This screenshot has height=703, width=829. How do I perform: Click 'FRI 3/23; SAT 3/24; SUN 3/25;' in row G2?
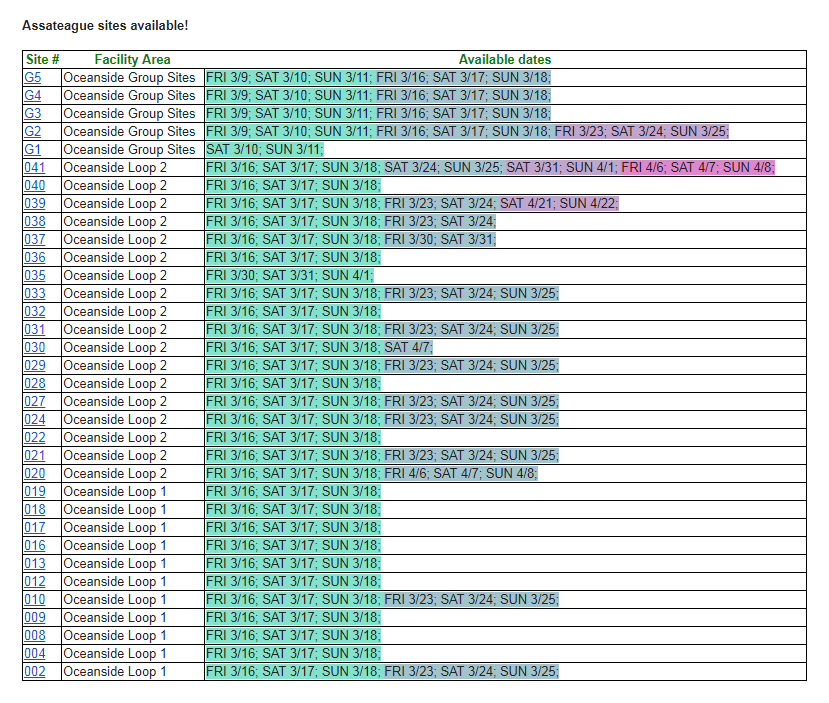641,131
